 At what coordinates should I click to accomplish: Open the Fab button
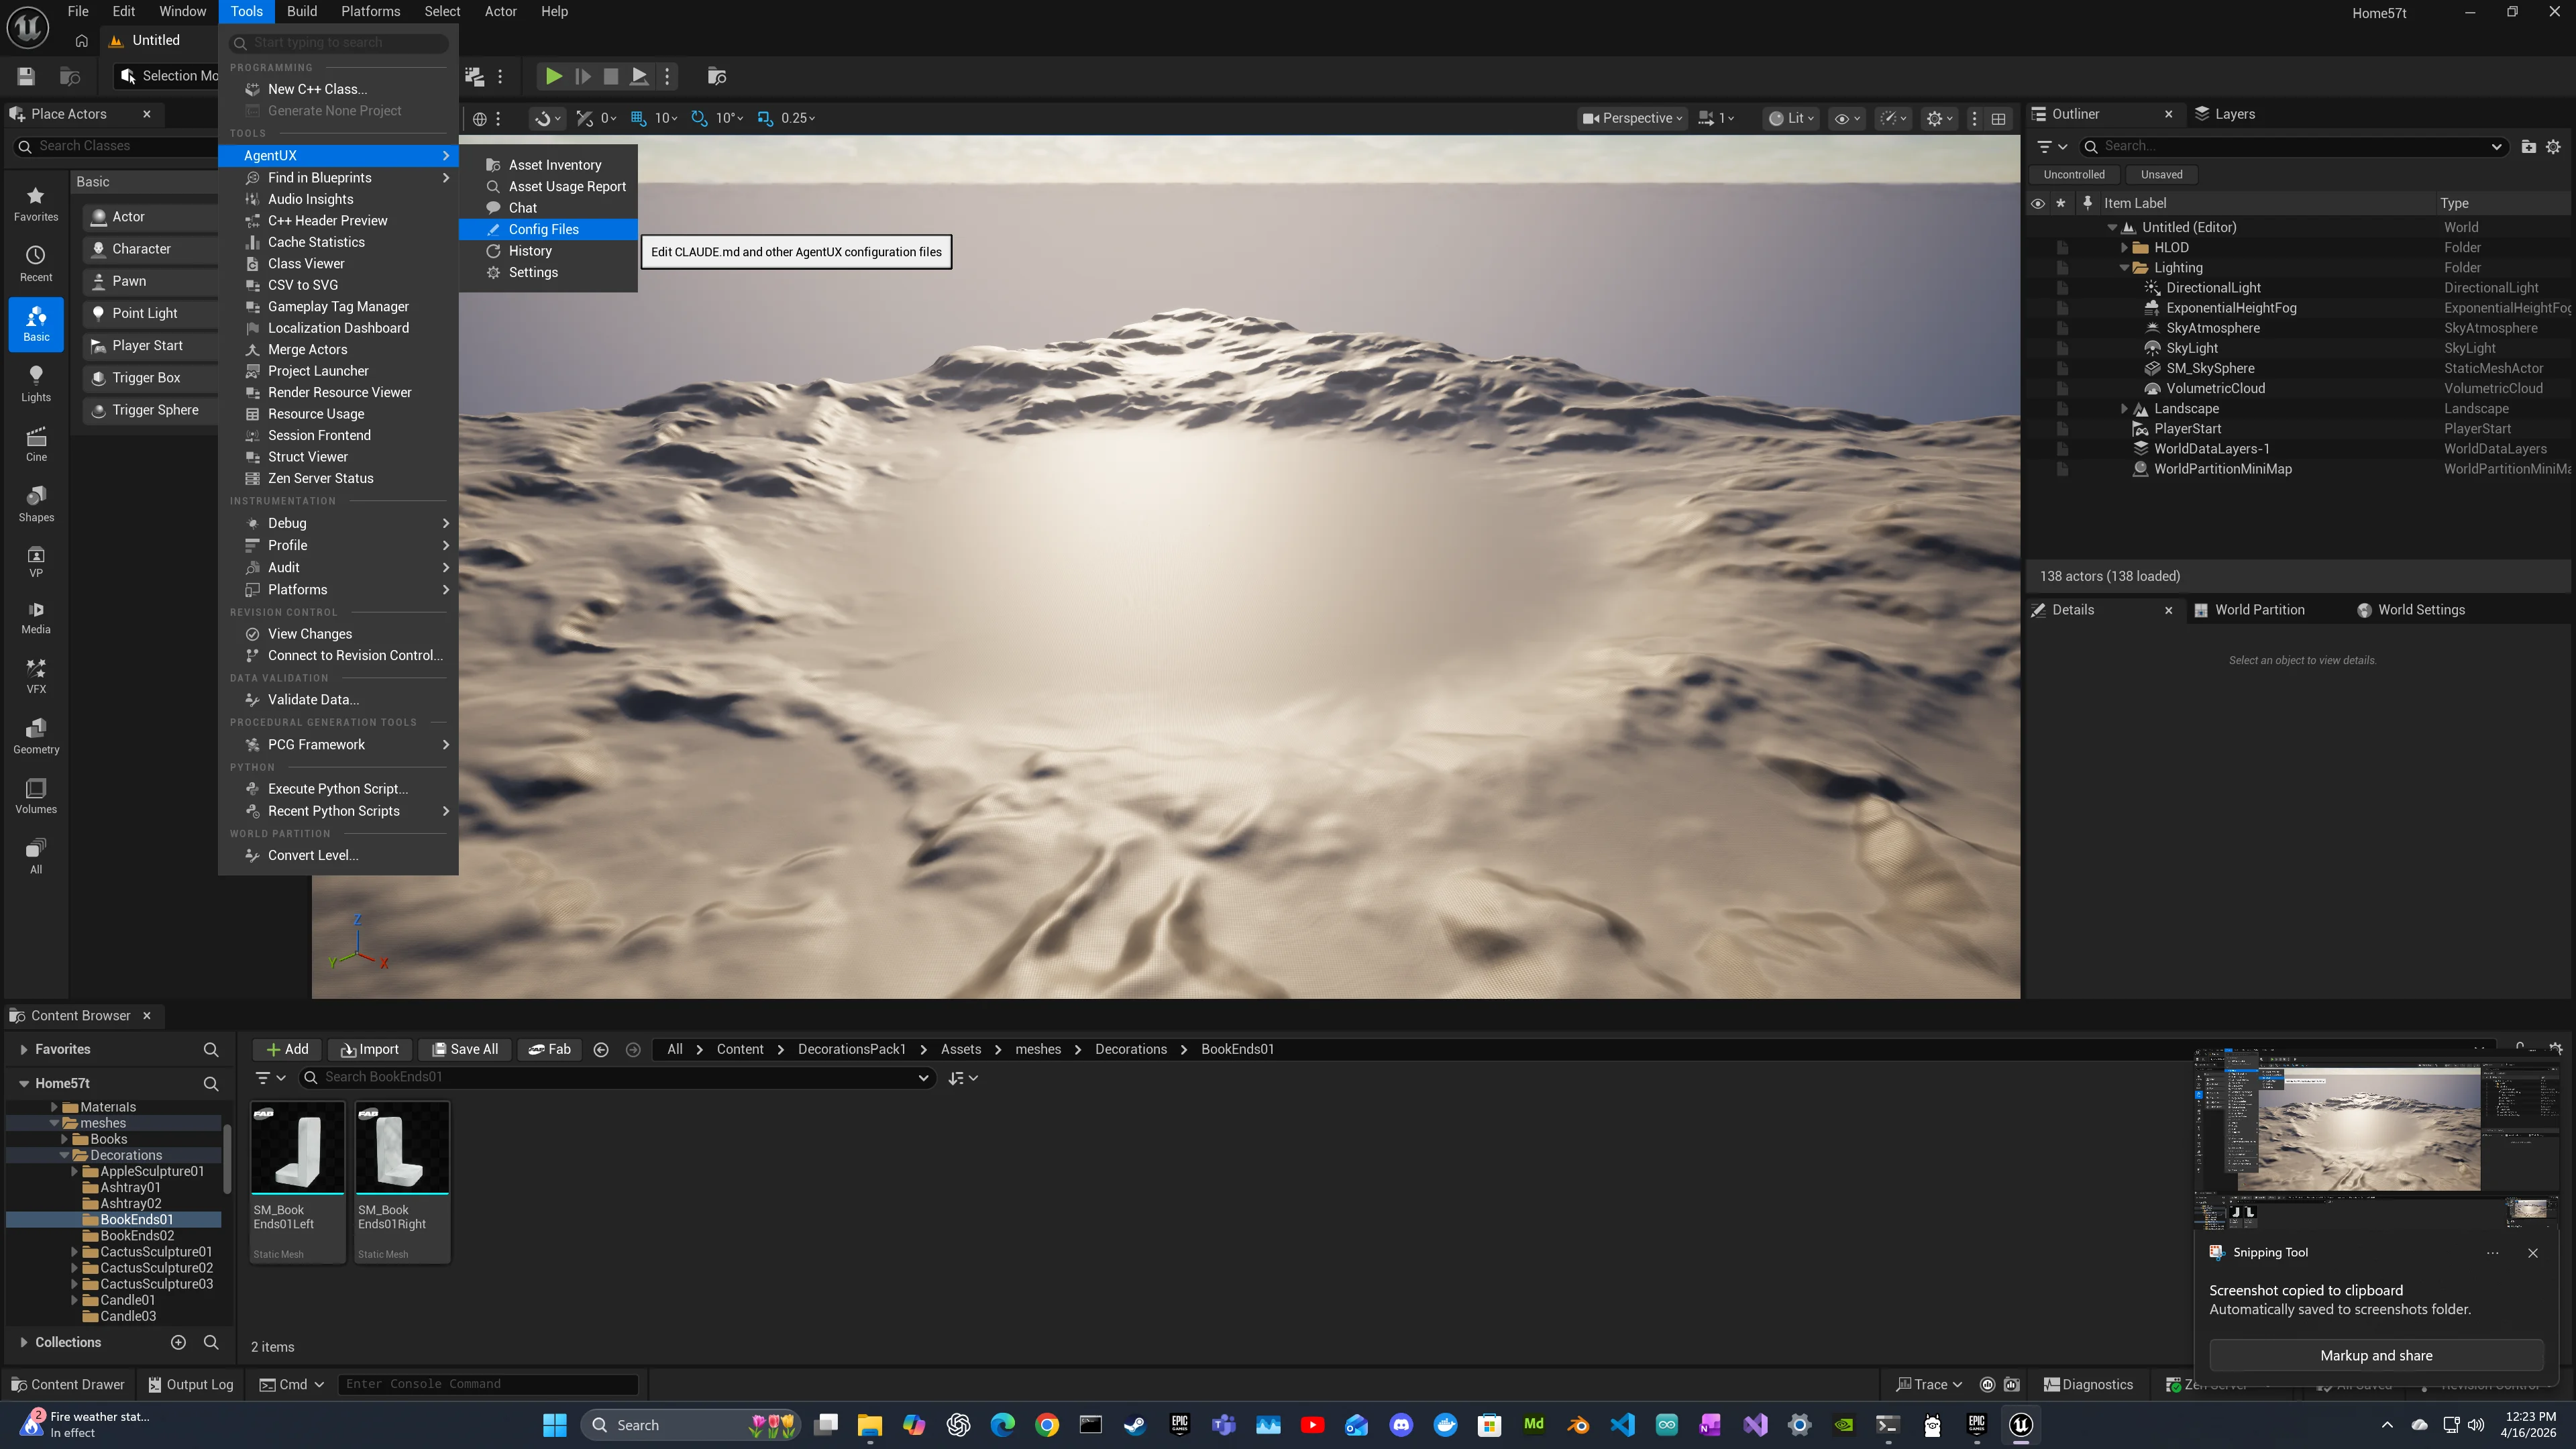[x=549, y=1049]
